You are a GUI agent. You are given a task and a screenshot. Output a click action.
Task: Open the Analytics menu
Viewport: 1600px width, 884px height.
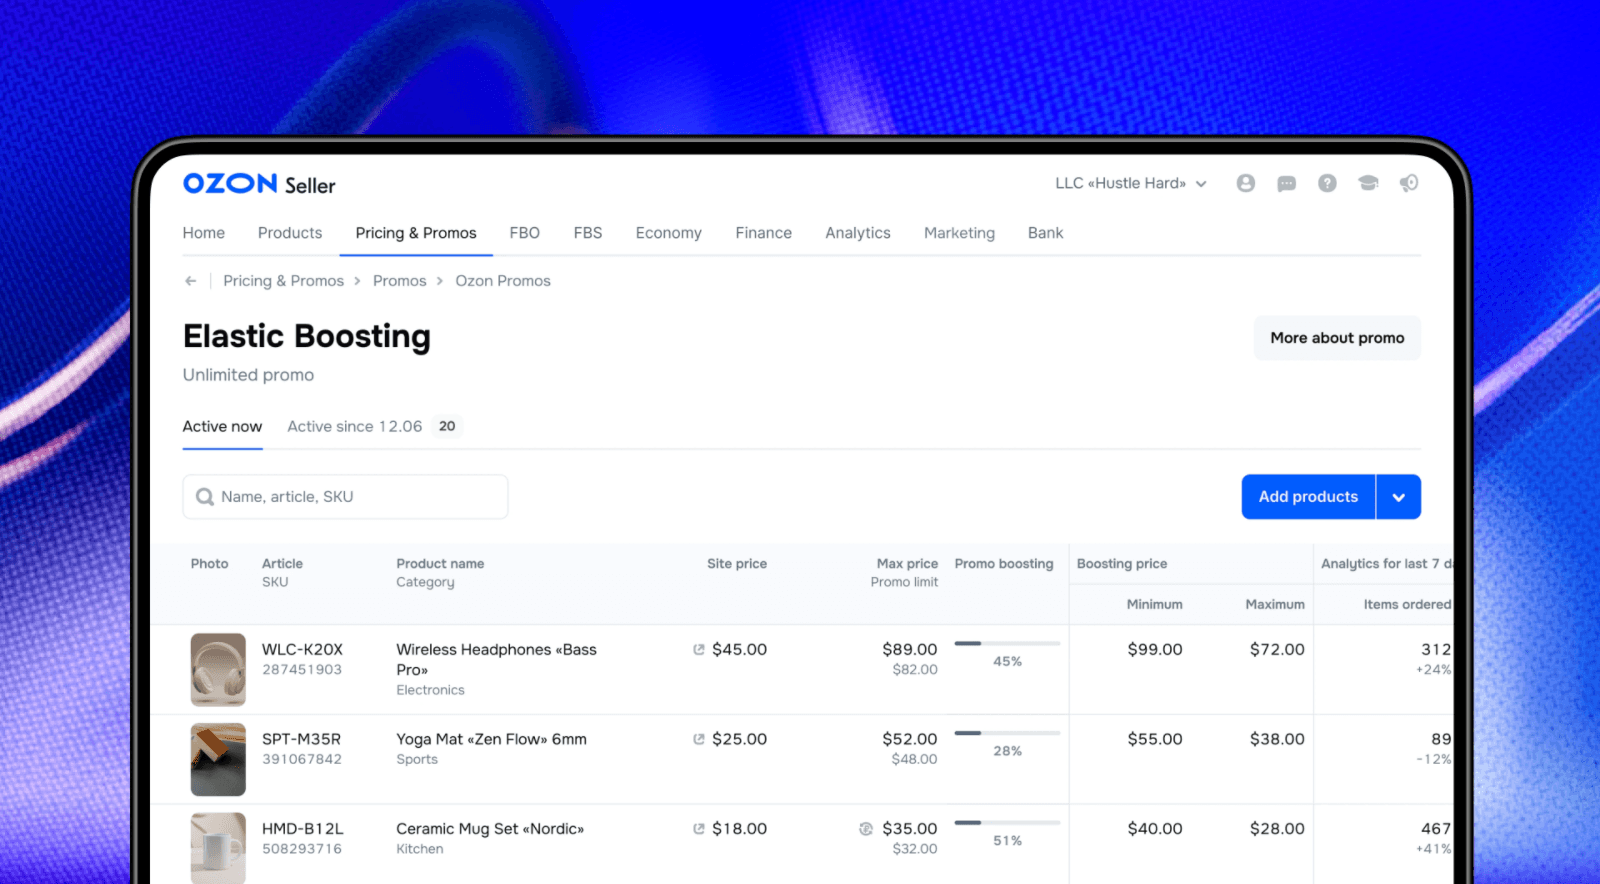click(857, 233)
